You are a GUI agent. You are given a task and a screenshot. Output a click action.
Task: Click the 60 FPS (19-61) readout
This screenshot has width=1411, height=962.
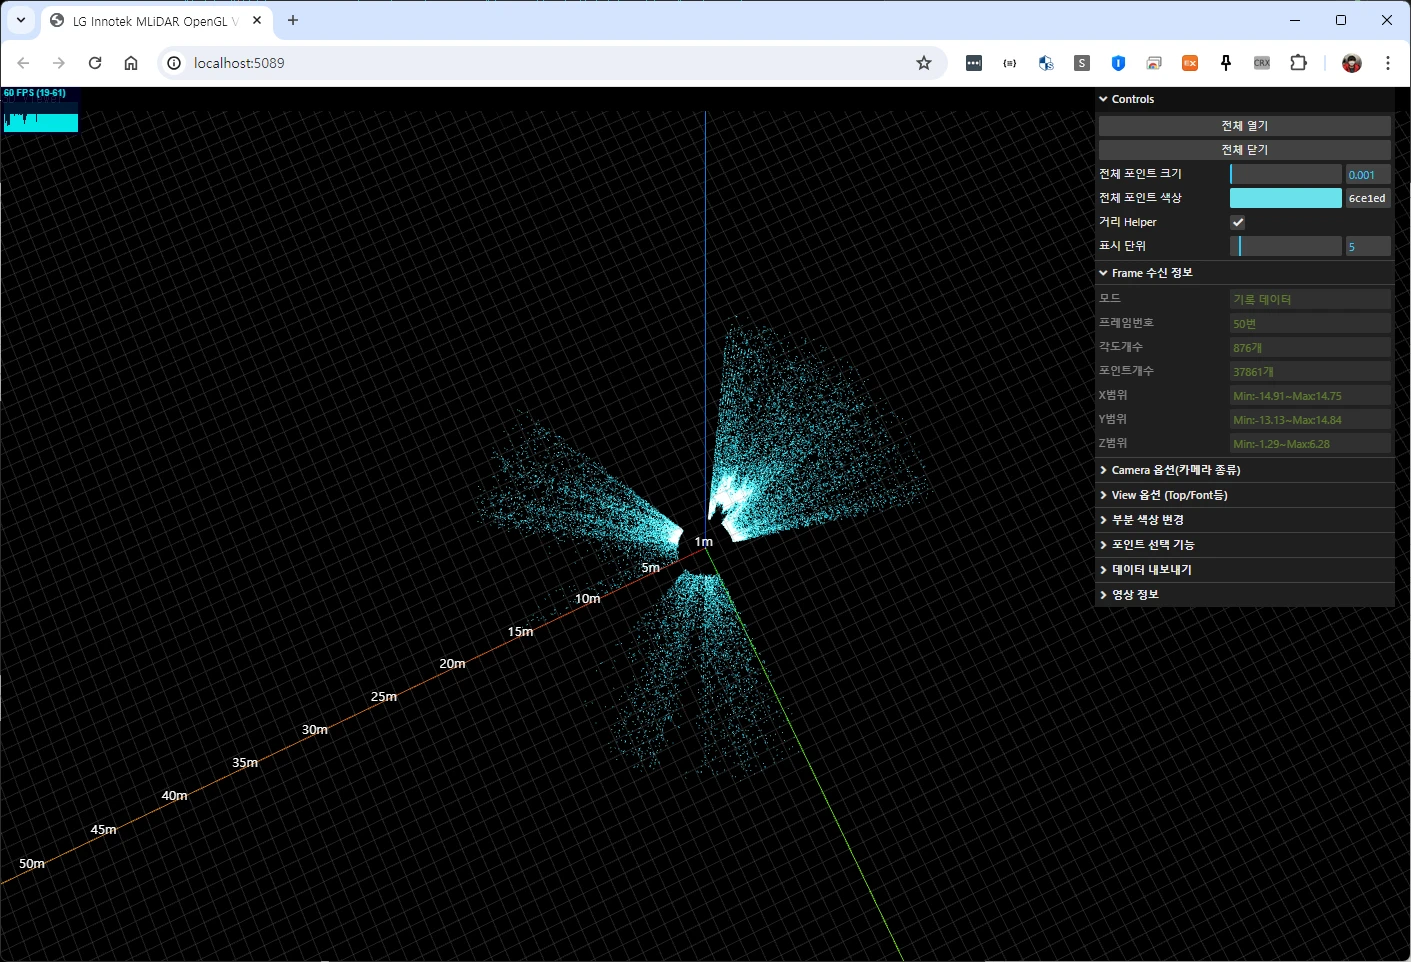click(35, 93)
